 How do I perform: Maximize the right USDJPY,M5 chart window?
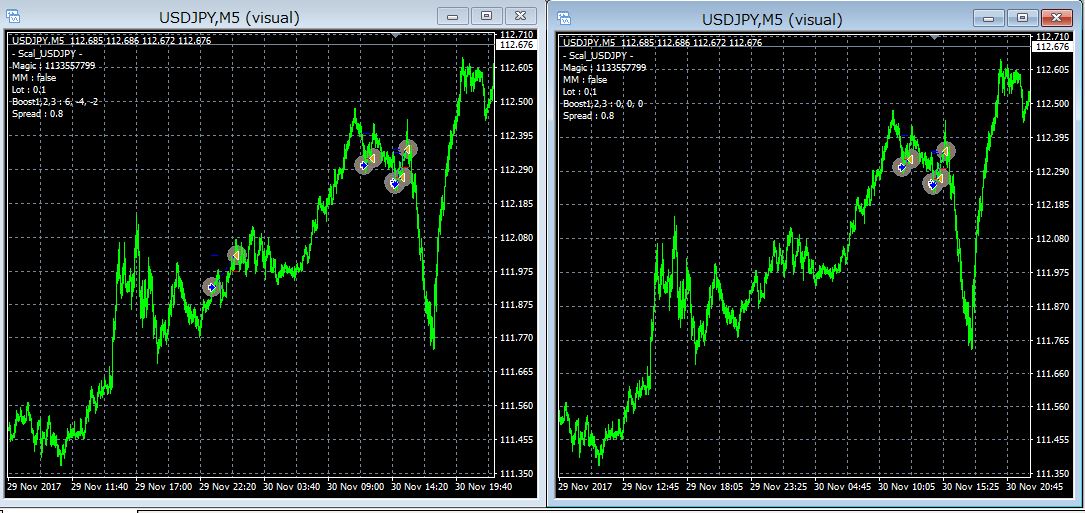[x=1022, y=18]
